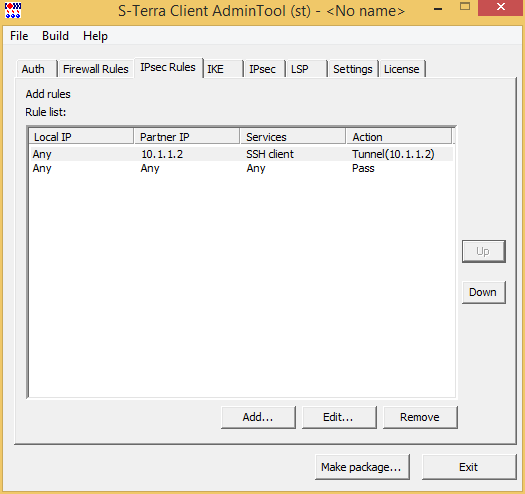Click Make package button

click(362, 467)
